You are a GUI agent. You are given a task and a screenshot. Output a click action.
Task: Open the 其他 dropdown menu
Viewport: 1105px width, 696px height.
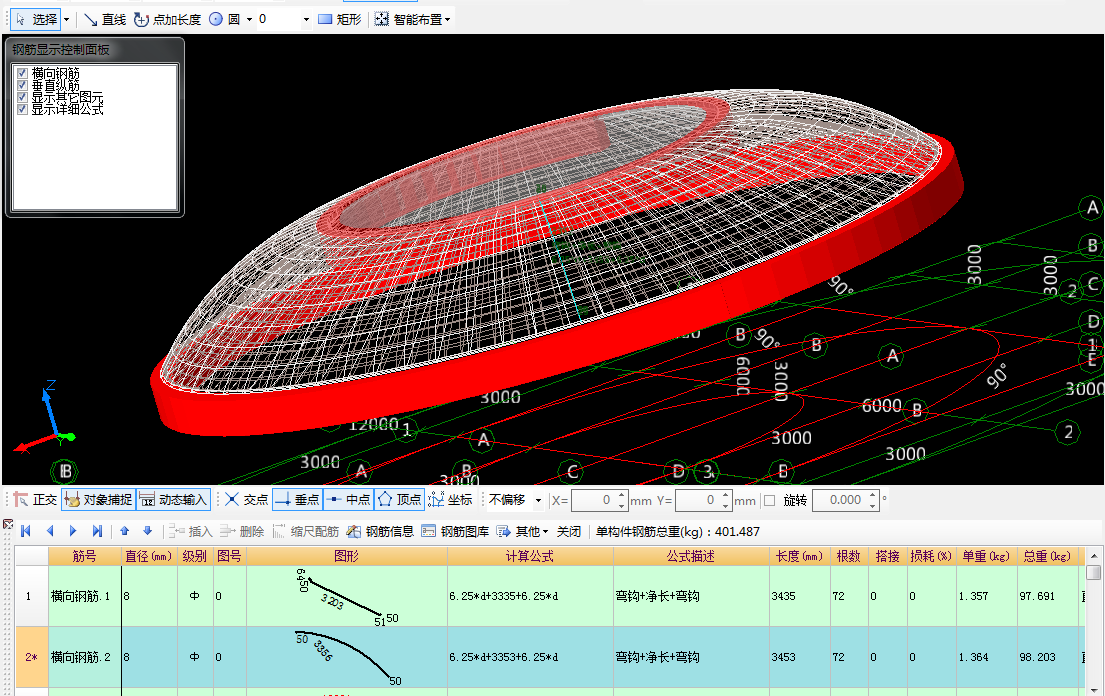[x=522, y=531]
